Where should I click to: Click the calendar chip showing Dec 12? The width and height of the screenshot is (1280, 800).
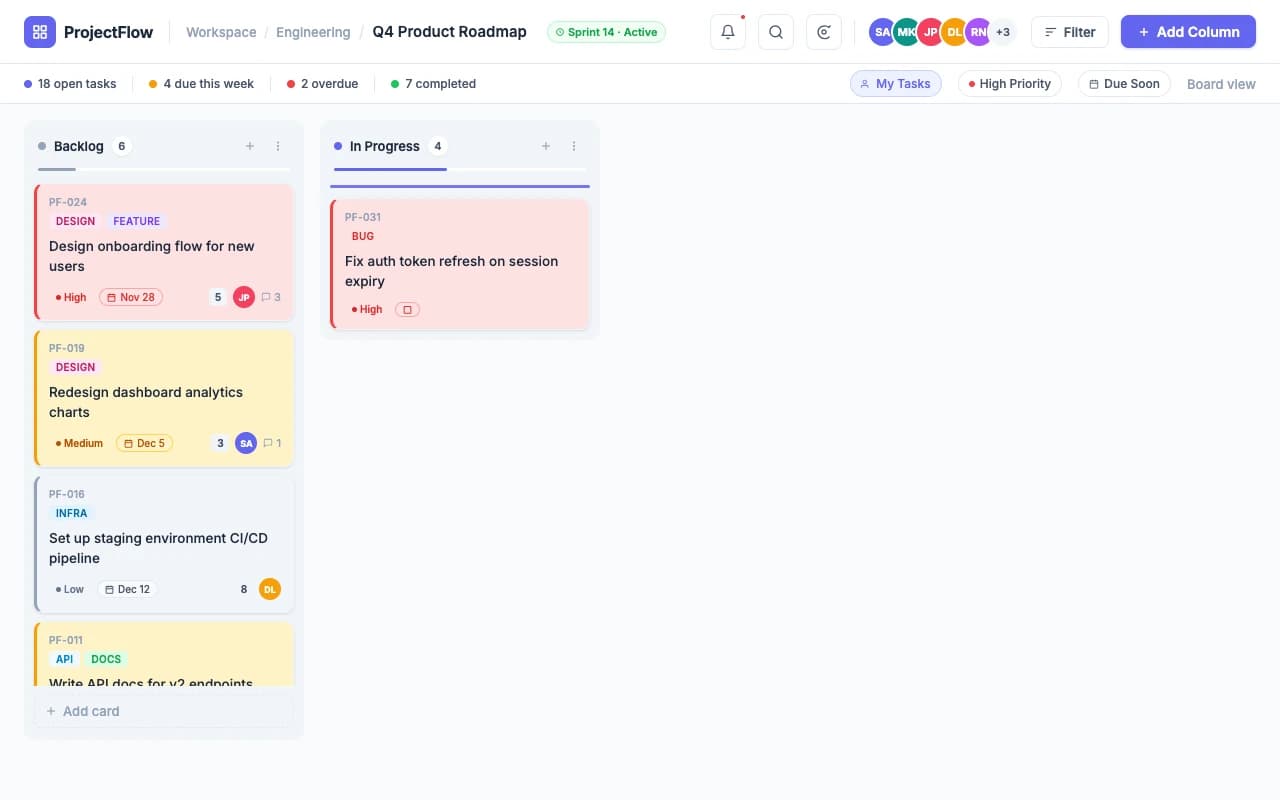(x=127, y=589)
